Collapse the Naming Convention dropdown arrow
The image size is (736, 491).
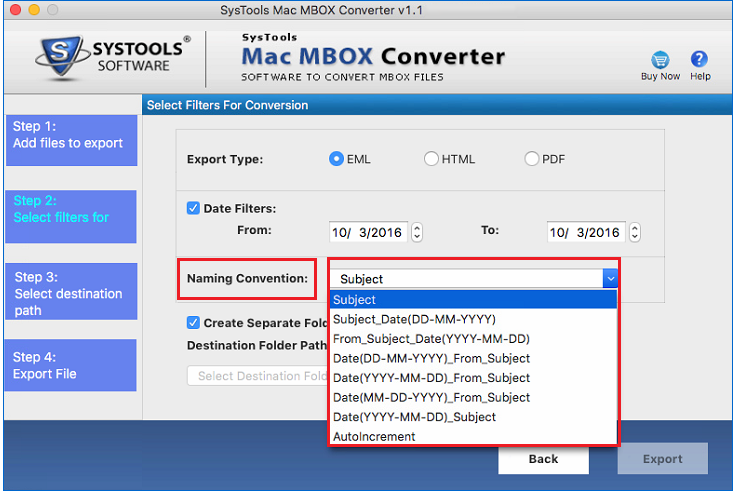609,279
